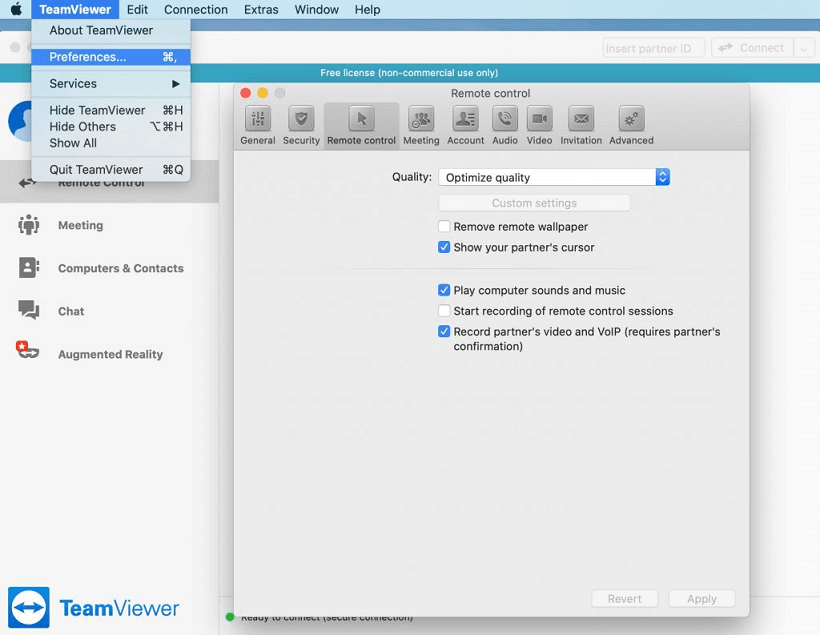This screenshot has width=820, height=635.
Task: Click the Apply button
Action: click(701, 599)
